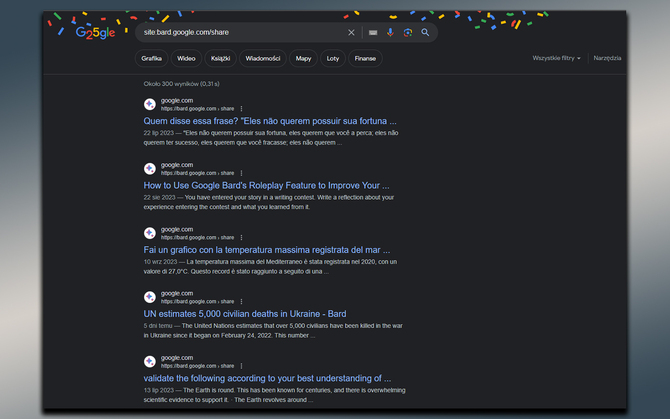
Task: Open 'Quem disse essa frase?' result link
Action: point(270,121)
